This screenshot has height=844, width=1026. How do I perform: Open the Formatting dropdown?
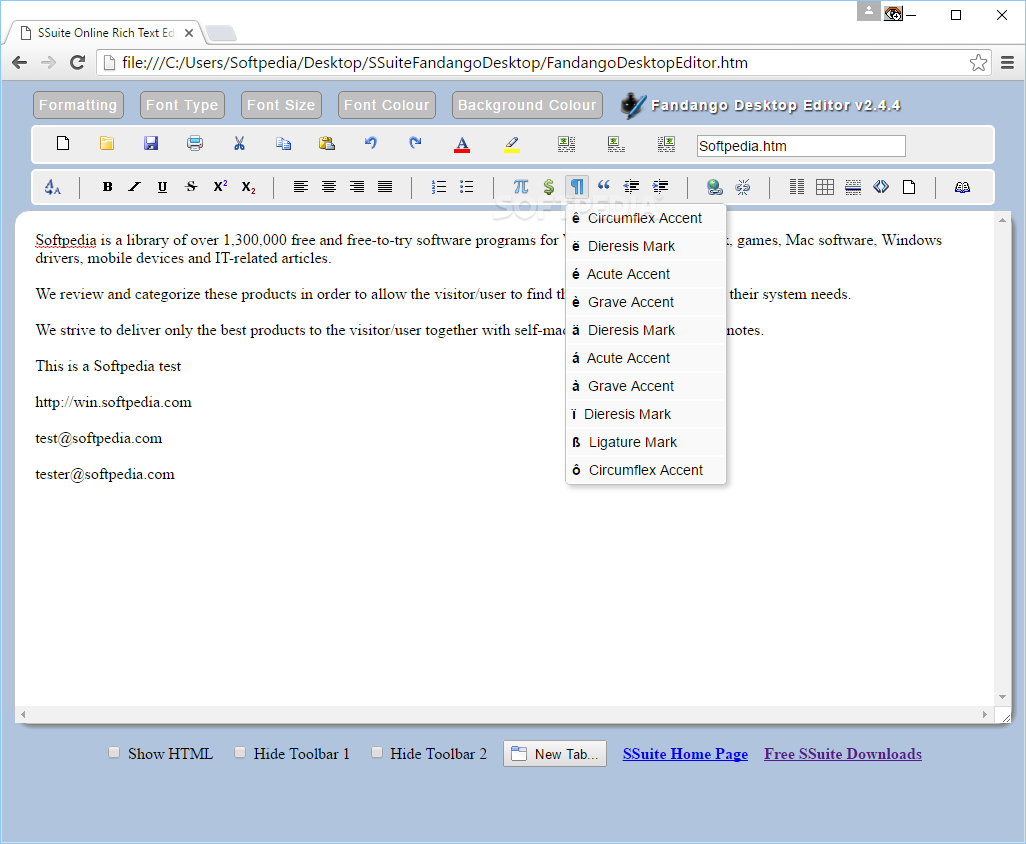click(x=79, y=105)
